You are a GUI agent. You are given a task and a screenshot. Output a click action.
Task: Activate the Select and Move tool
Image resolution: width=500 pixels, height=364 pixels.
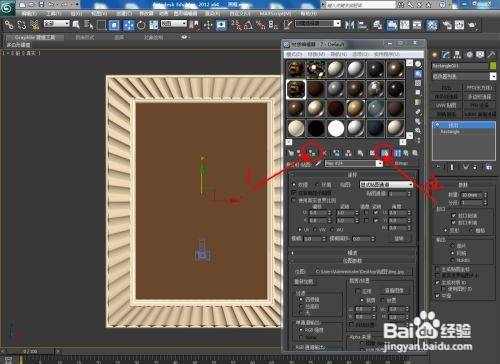pyautogui.click(x=129, y=25)
